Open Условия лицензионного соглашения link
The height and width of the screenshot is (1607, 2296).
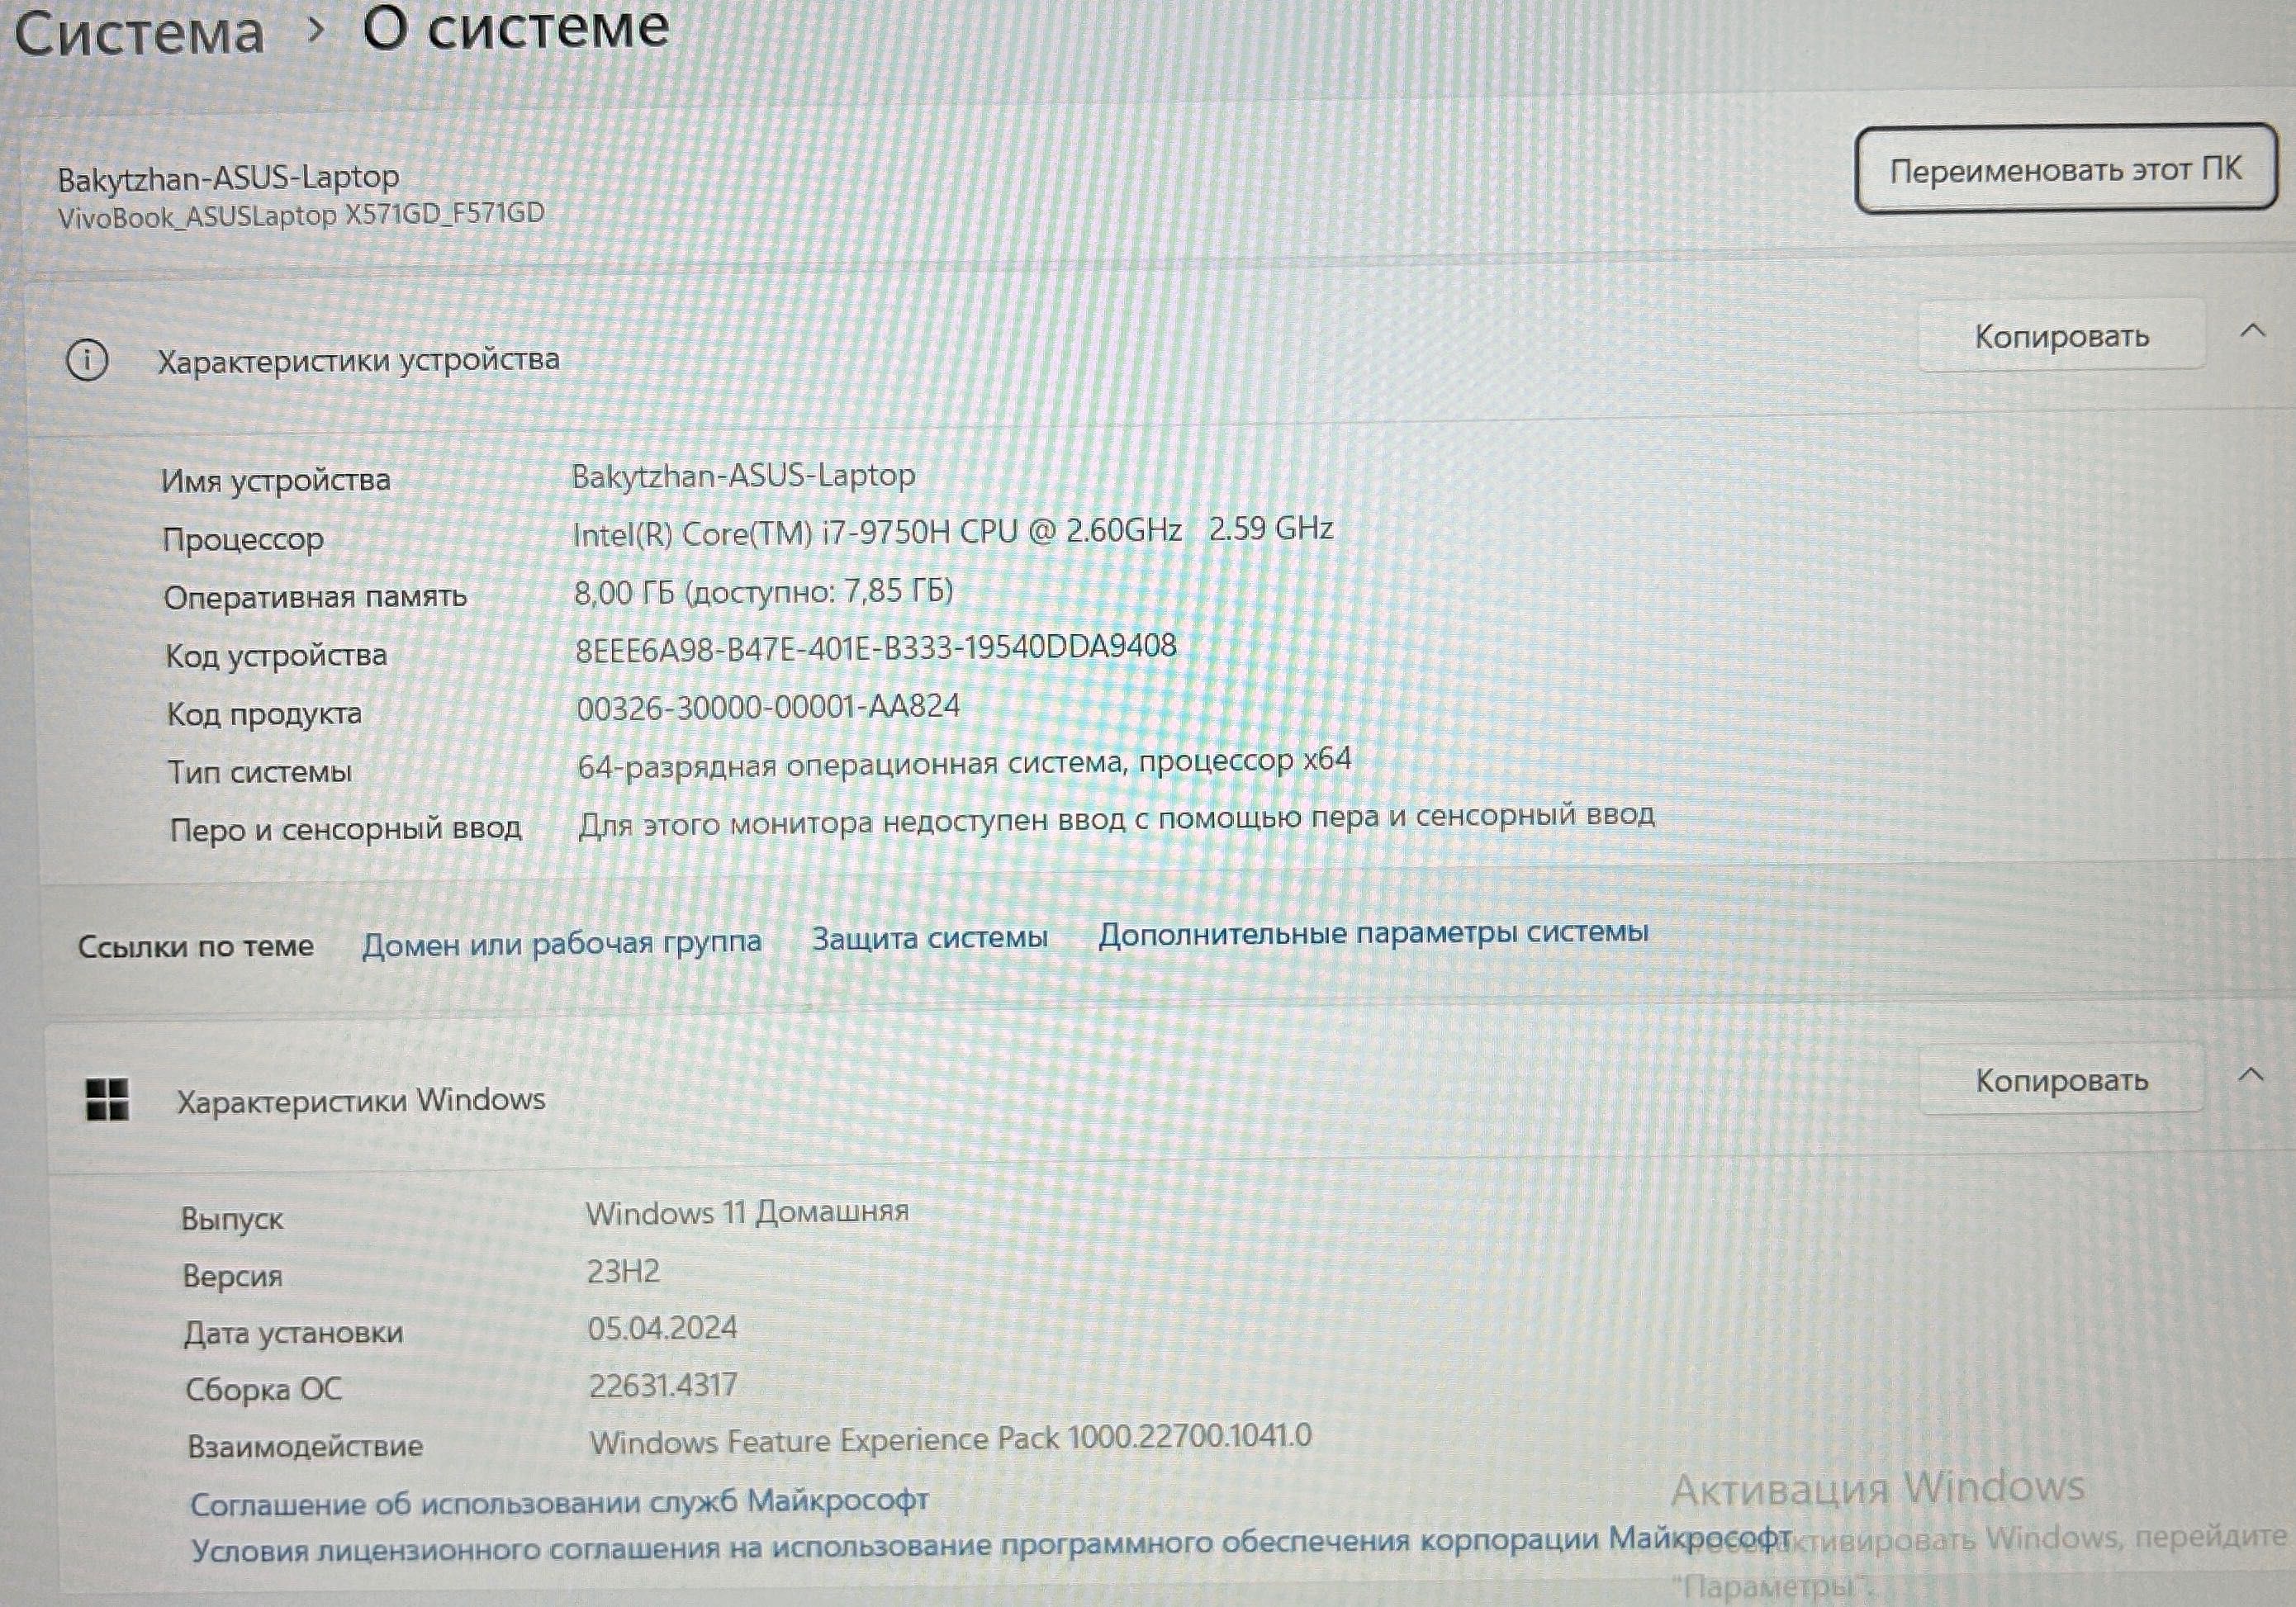click(x=990, y=1546)
